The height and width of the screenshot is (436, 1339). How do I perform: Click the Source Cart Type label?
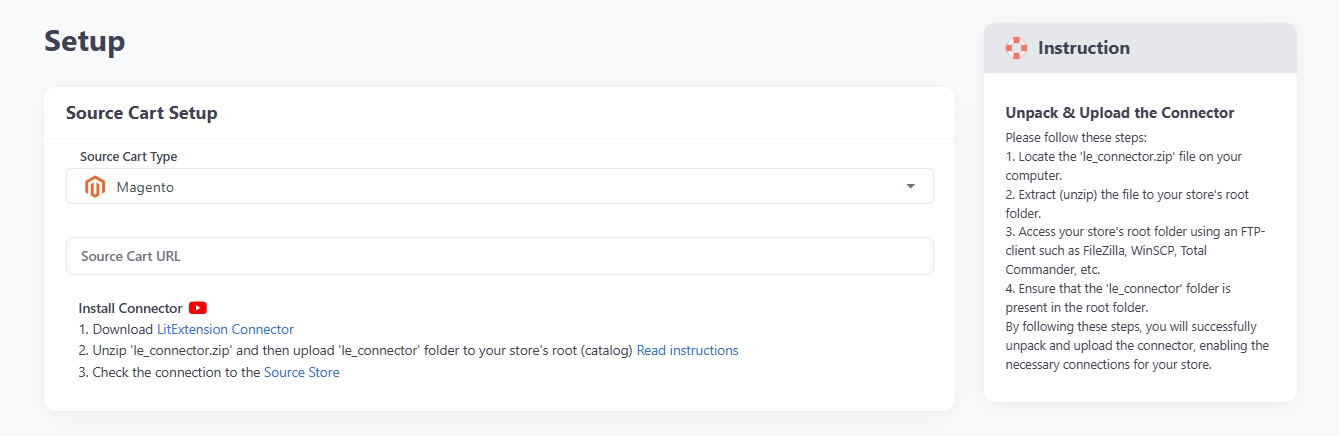click(x=128, y=157)
